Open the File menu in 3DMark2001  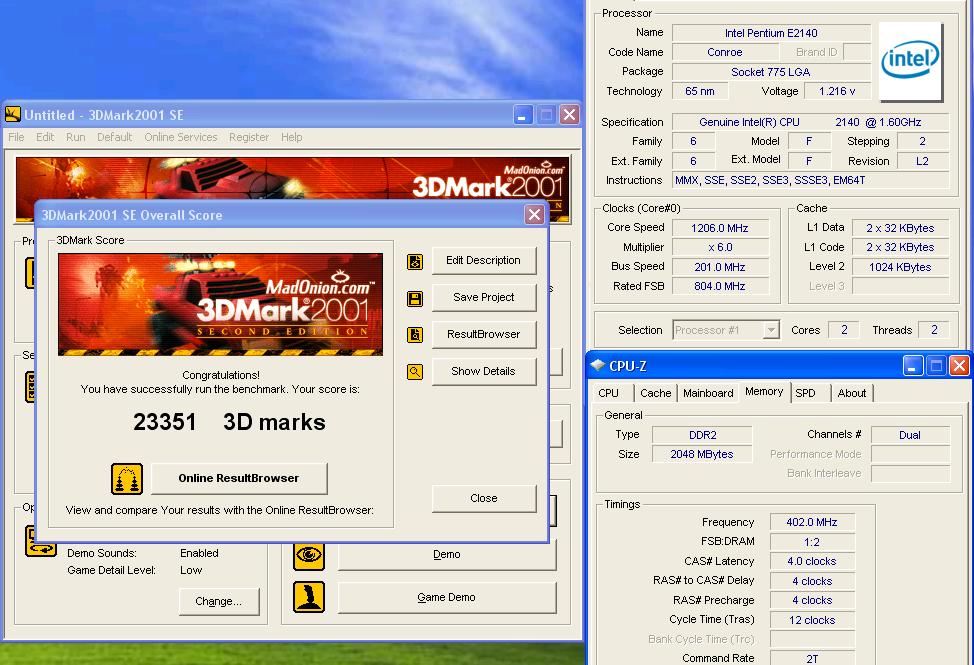click(x=16, y=137)
